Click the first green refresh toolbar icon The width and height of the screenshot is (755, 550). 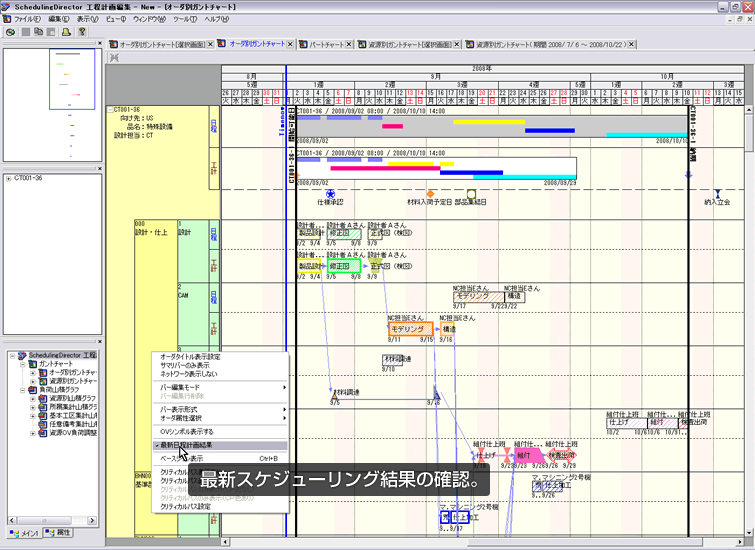[11, 32]
